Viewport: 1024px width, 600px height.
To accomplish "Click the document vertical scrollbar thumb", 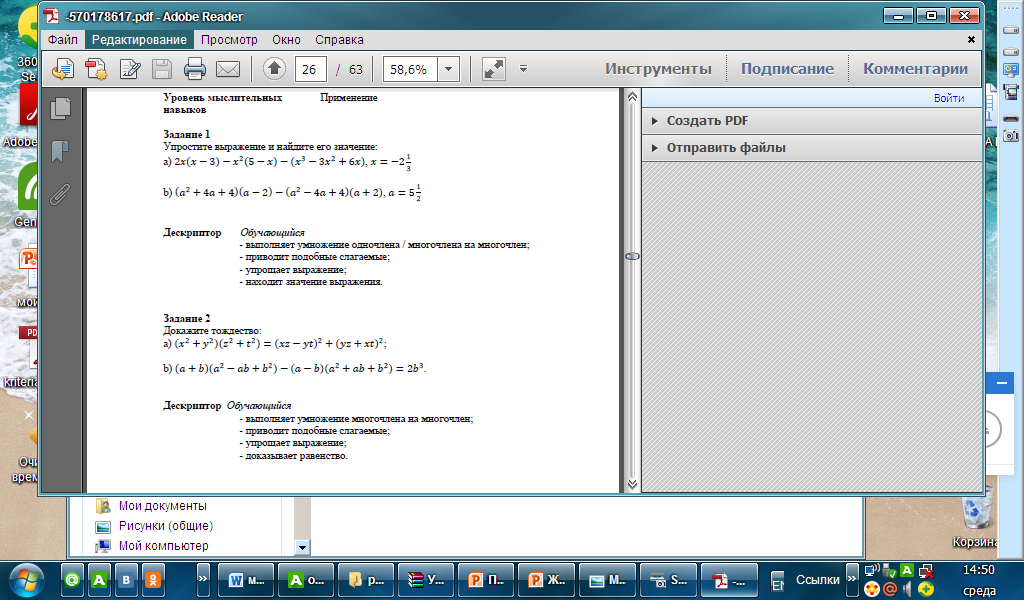I will (x=632, y=256).
